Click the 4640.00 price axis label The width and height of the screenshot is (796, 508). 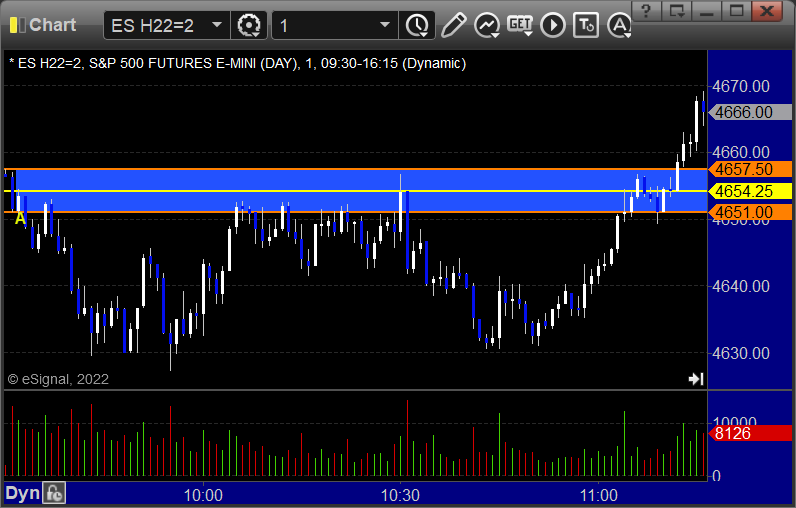[x=741, y=286]
